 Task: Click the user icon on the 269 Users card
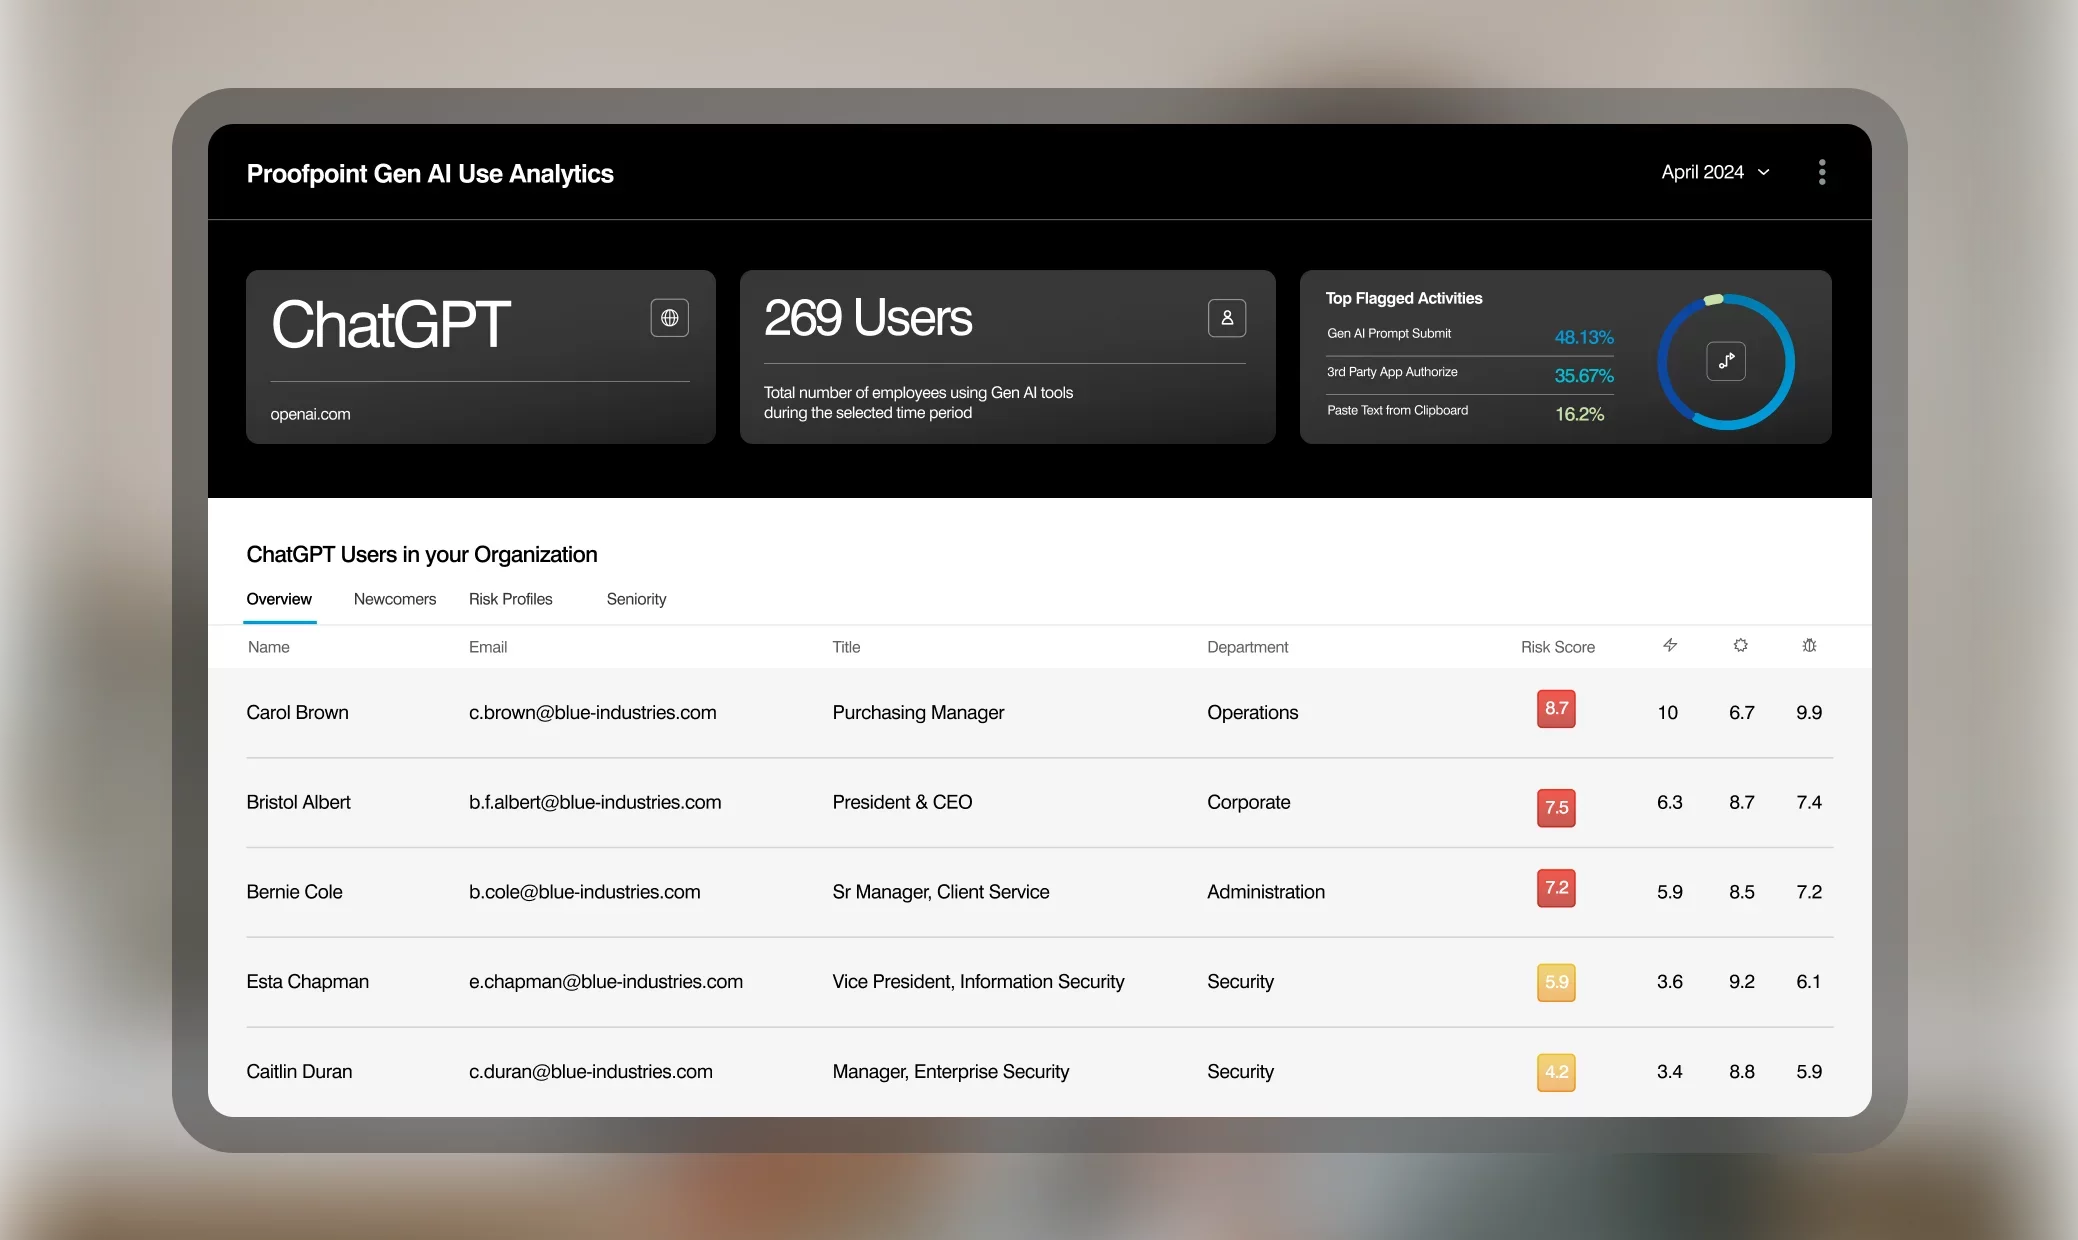point(1227,318)
